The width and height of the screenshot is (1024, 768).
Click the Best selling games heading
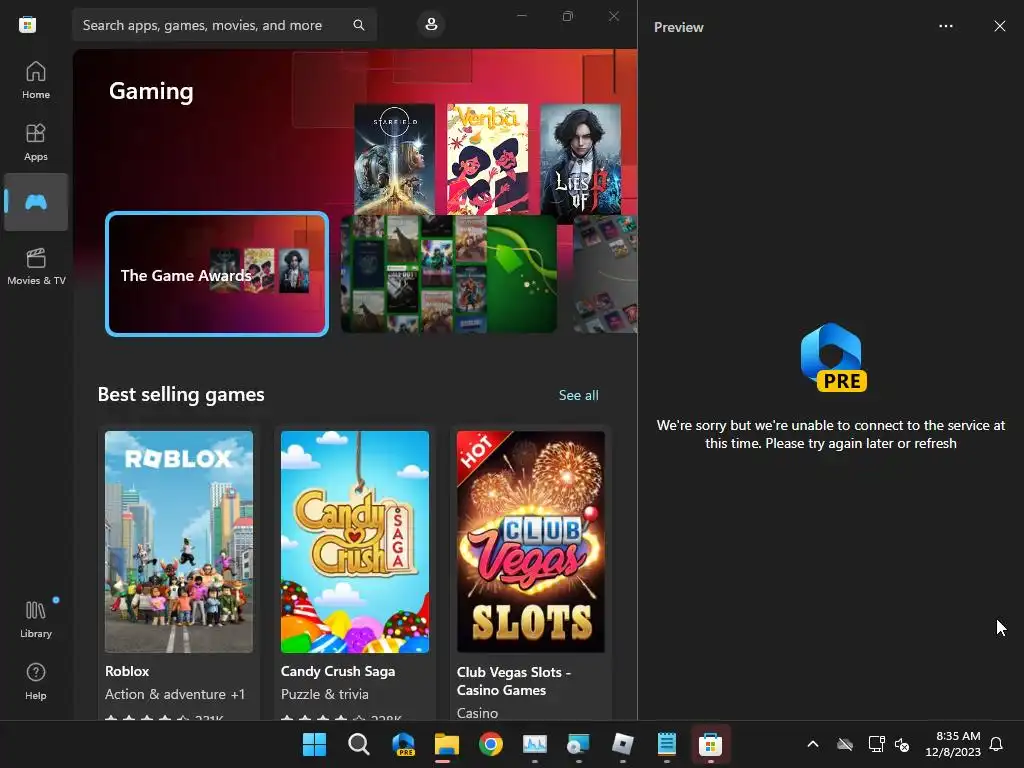(x=181, y=394)
